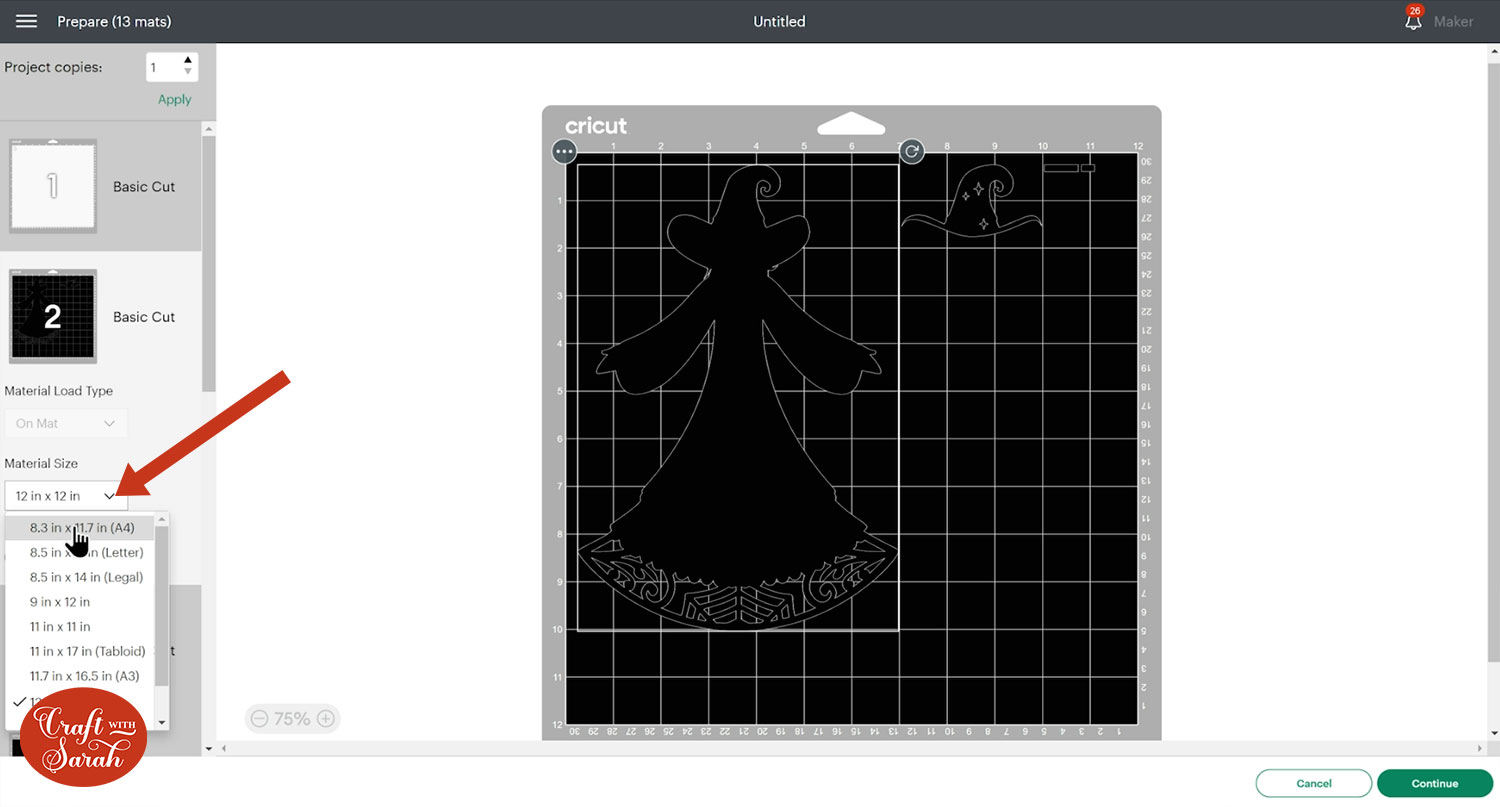Increase project copies with up arrow

click(x=188, y=61)
